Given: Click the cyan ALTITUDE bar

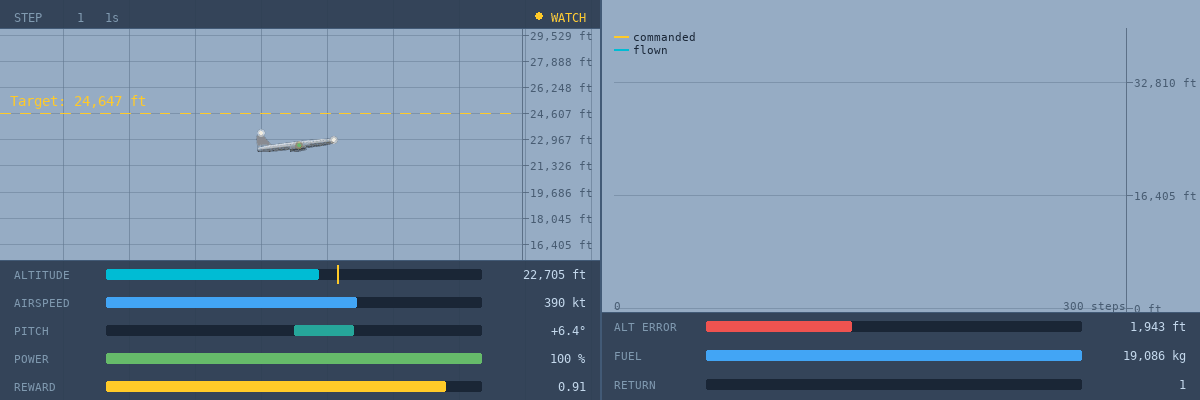Looking at the screenshot, I should [212, 275].
